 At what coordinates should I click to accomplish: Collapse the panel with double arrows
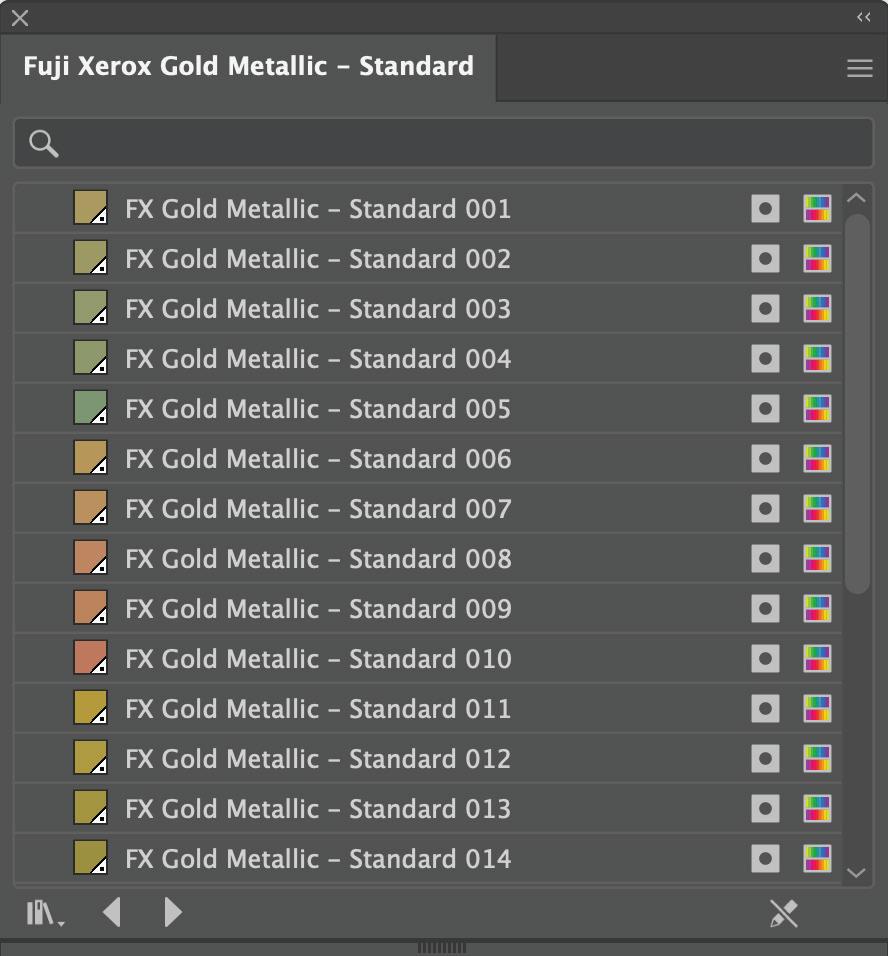point(864,17)
